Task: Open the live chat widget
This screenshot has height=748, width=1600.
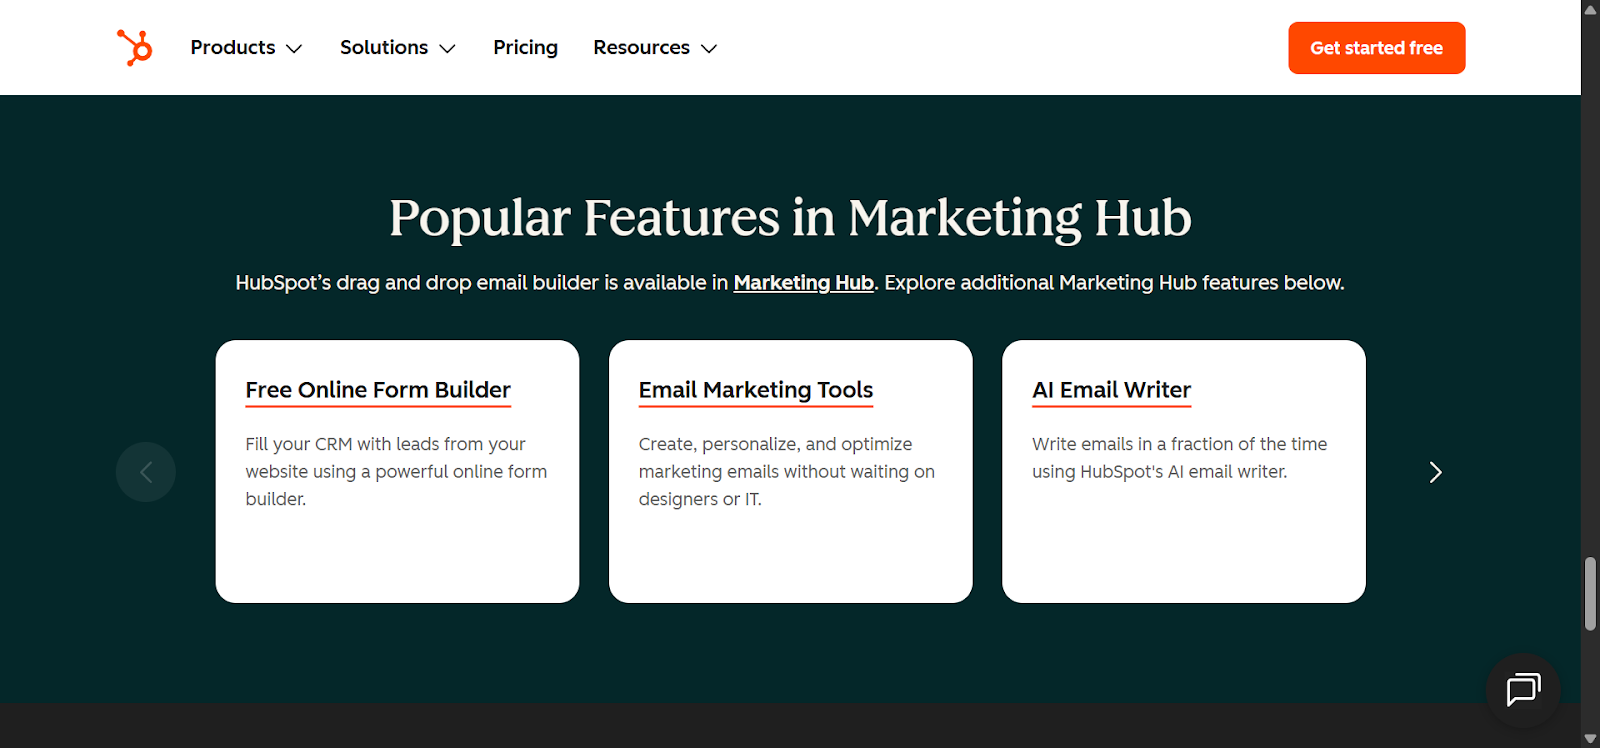Action: [1523, 690]
